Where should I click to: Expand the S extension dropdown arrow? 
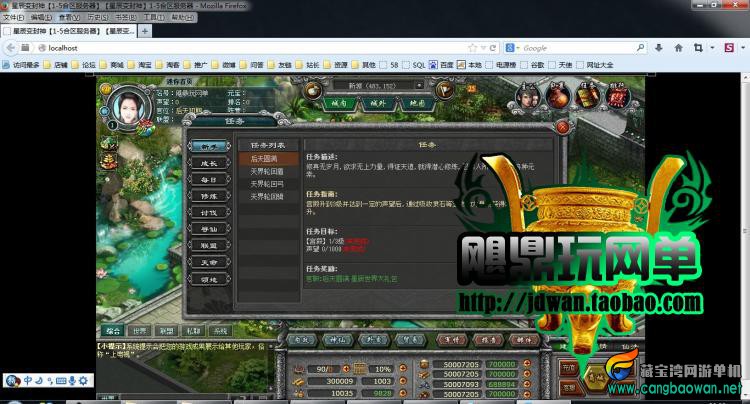[743, 48]
